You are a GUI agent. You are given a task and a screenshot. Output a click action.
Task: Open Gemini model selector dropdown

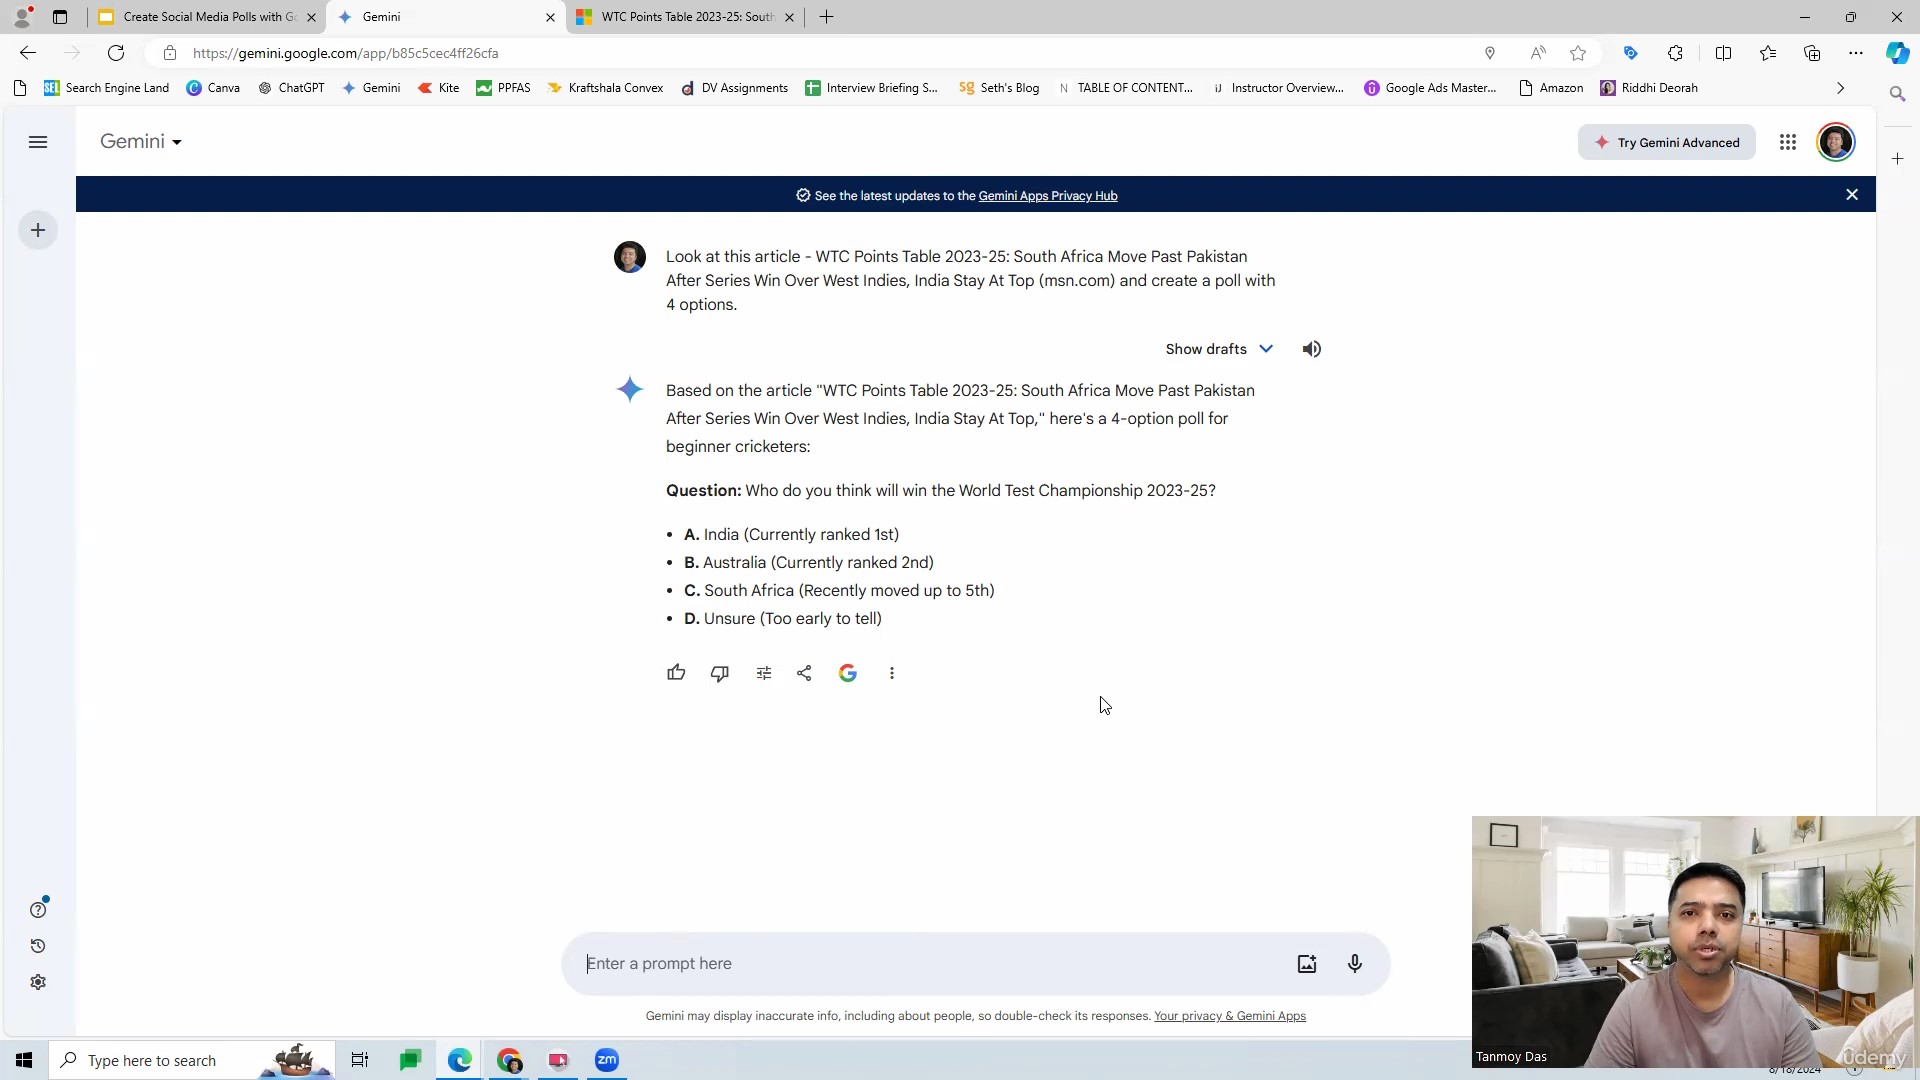pyautogui.click(x=141, y=142)
